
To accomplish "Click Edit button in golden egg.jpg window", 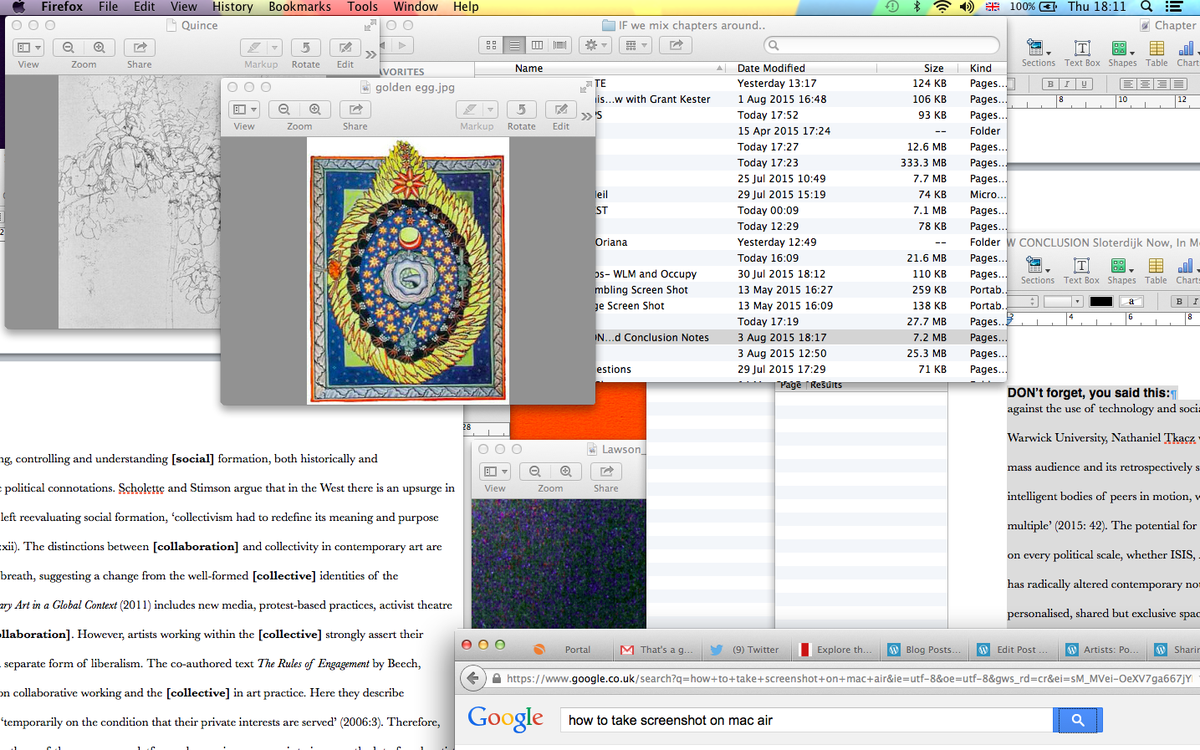I will [561, 109].
